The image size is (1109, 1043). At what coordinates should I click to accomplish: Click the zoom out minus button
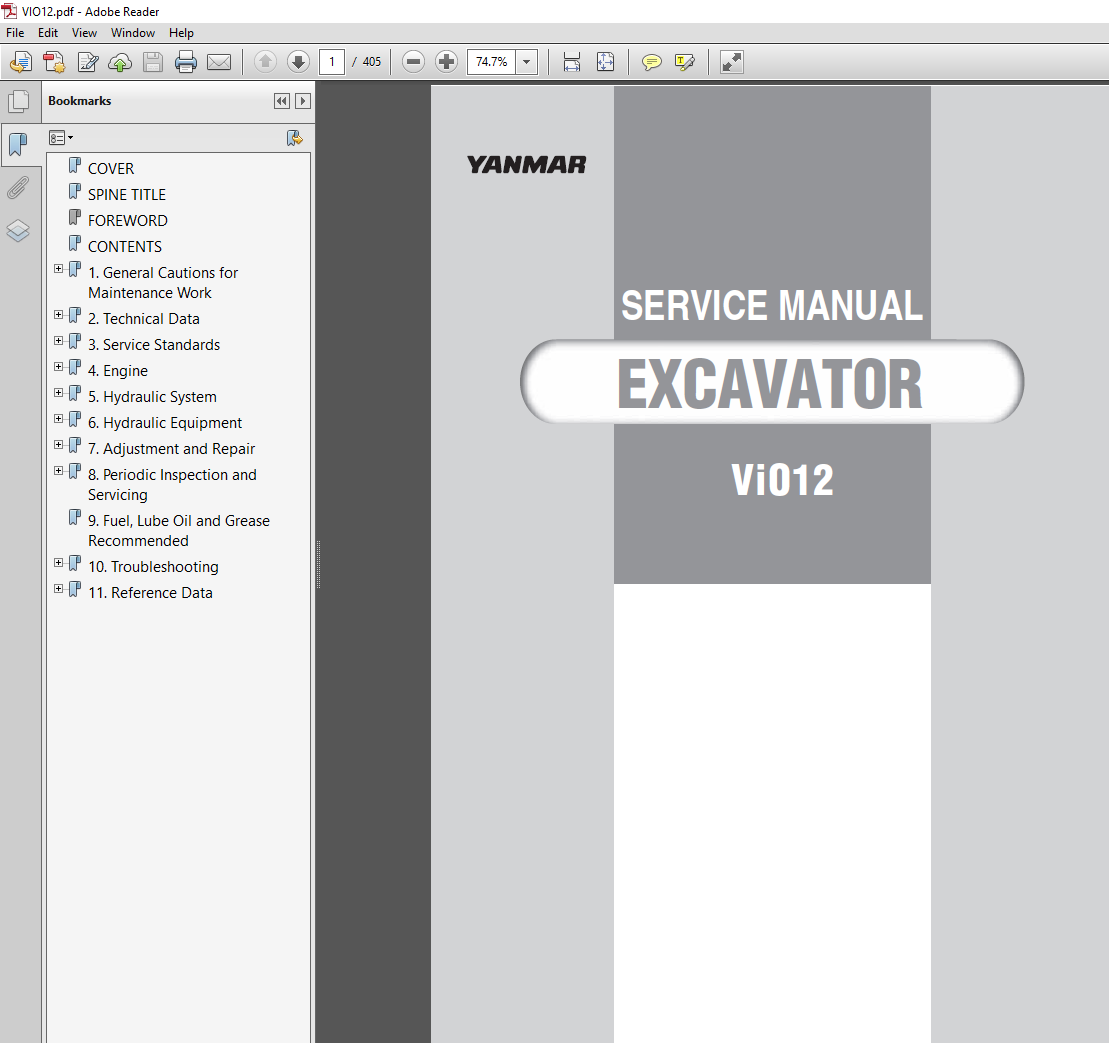(x=413, y=62)
